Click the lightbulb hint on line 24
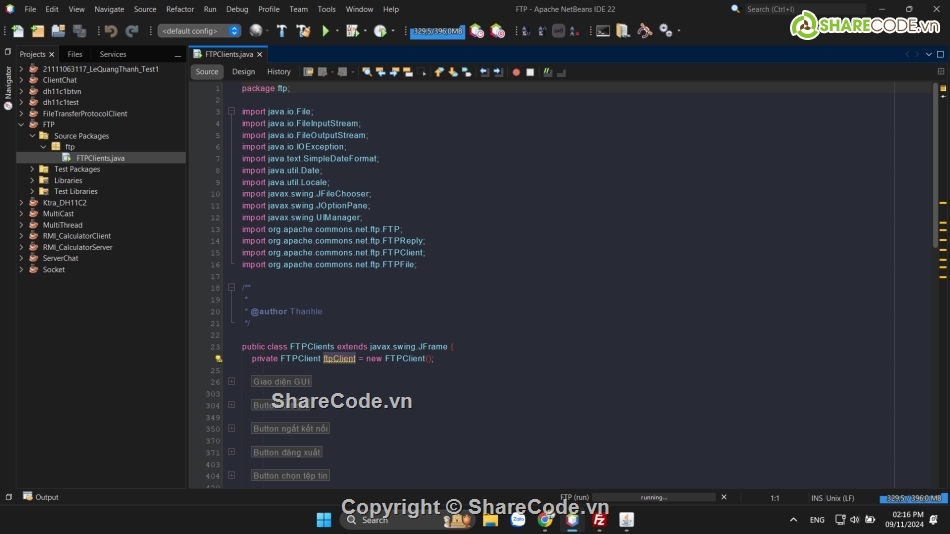Viewport: 950px width, 534px height. tap(219, 359)
